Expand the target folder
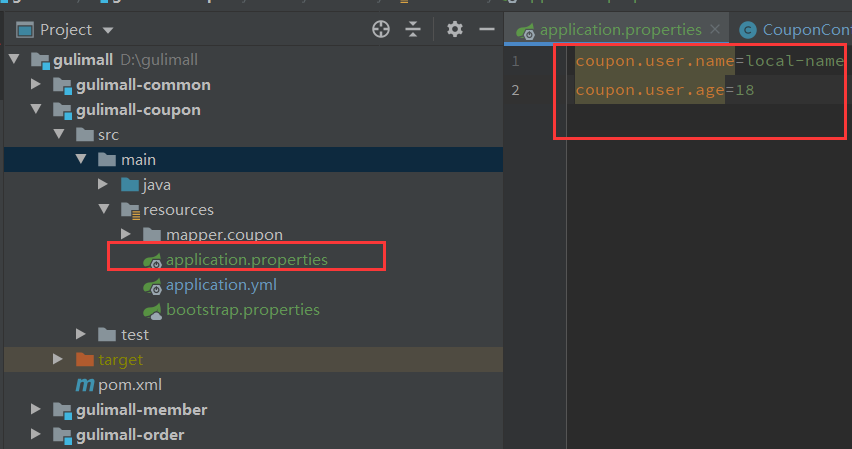This screenshot has width=852, height=449. [x=57, y=359]
